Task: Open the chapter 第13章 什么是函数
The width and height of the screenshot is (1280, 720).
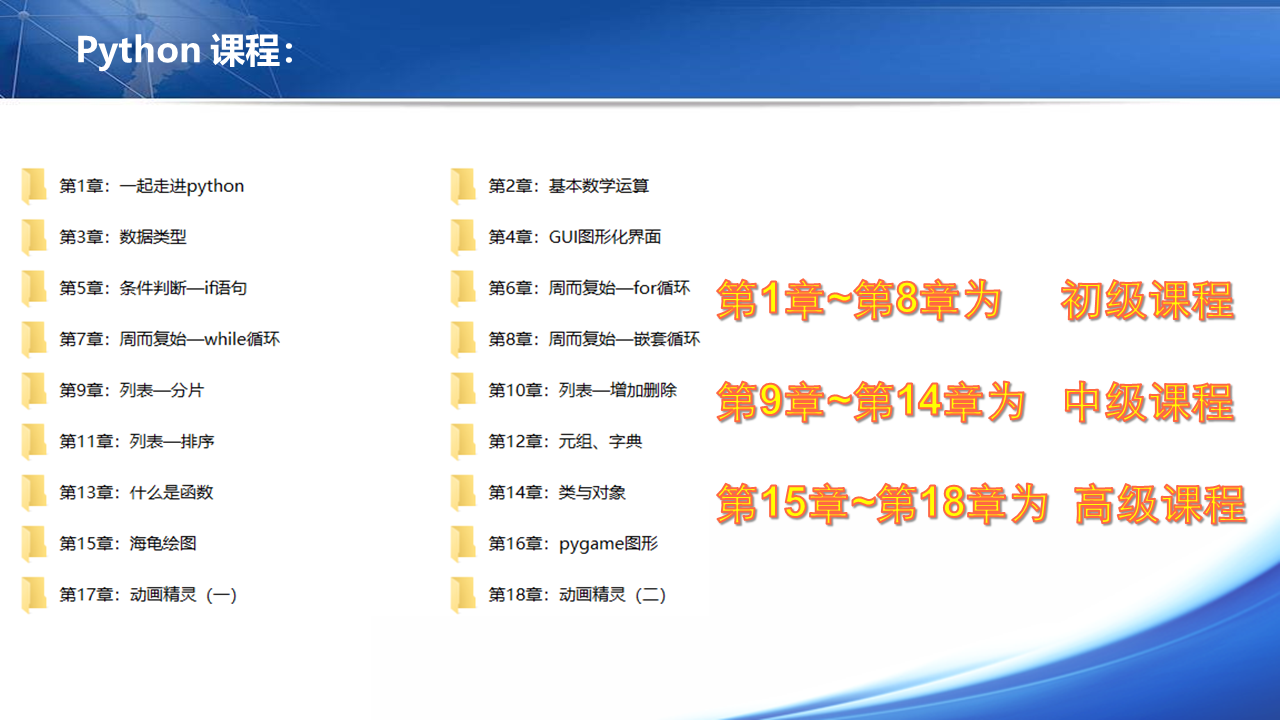Action: click(133, 492)
